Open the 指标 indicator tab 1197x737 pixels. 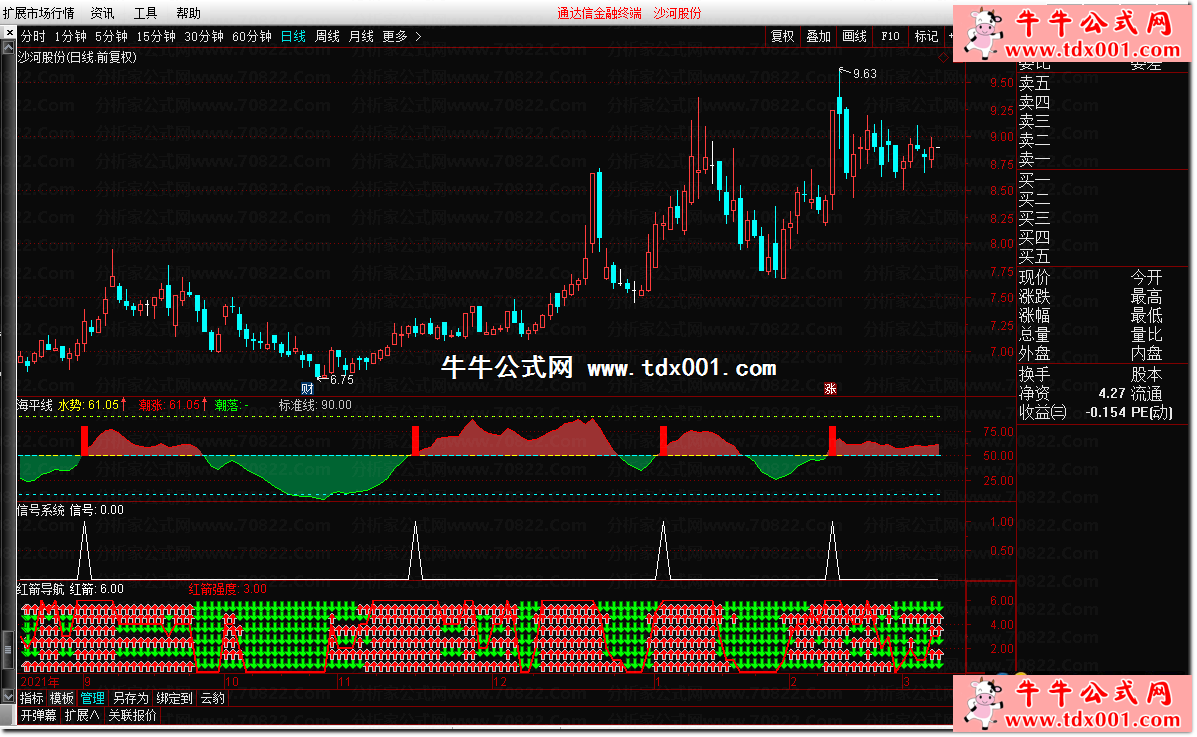click(x=32, y=698)
